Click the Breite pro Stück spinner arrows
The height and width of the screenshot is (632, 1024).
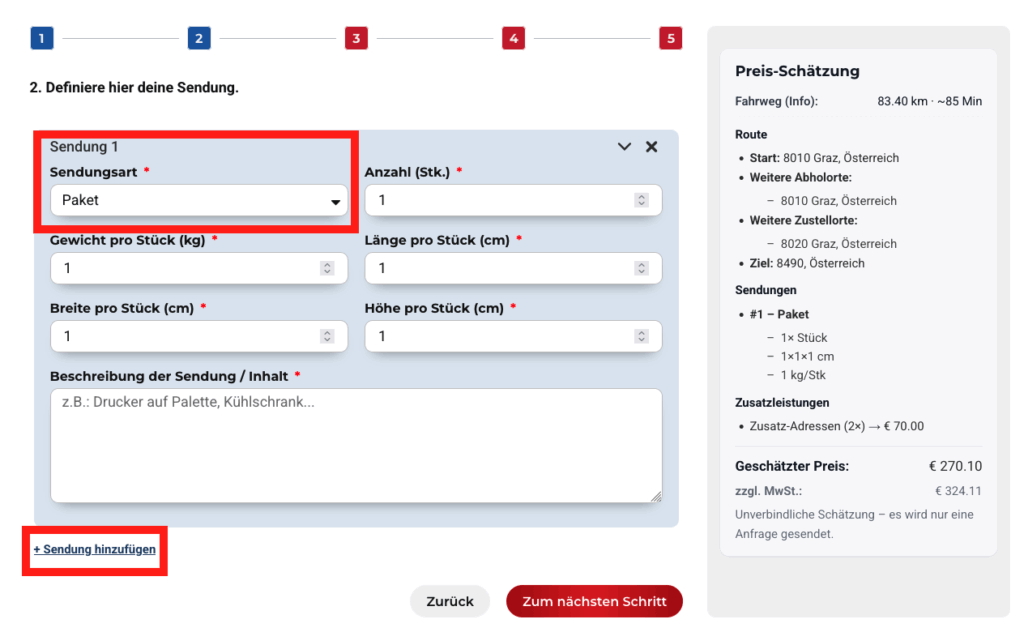327,336
